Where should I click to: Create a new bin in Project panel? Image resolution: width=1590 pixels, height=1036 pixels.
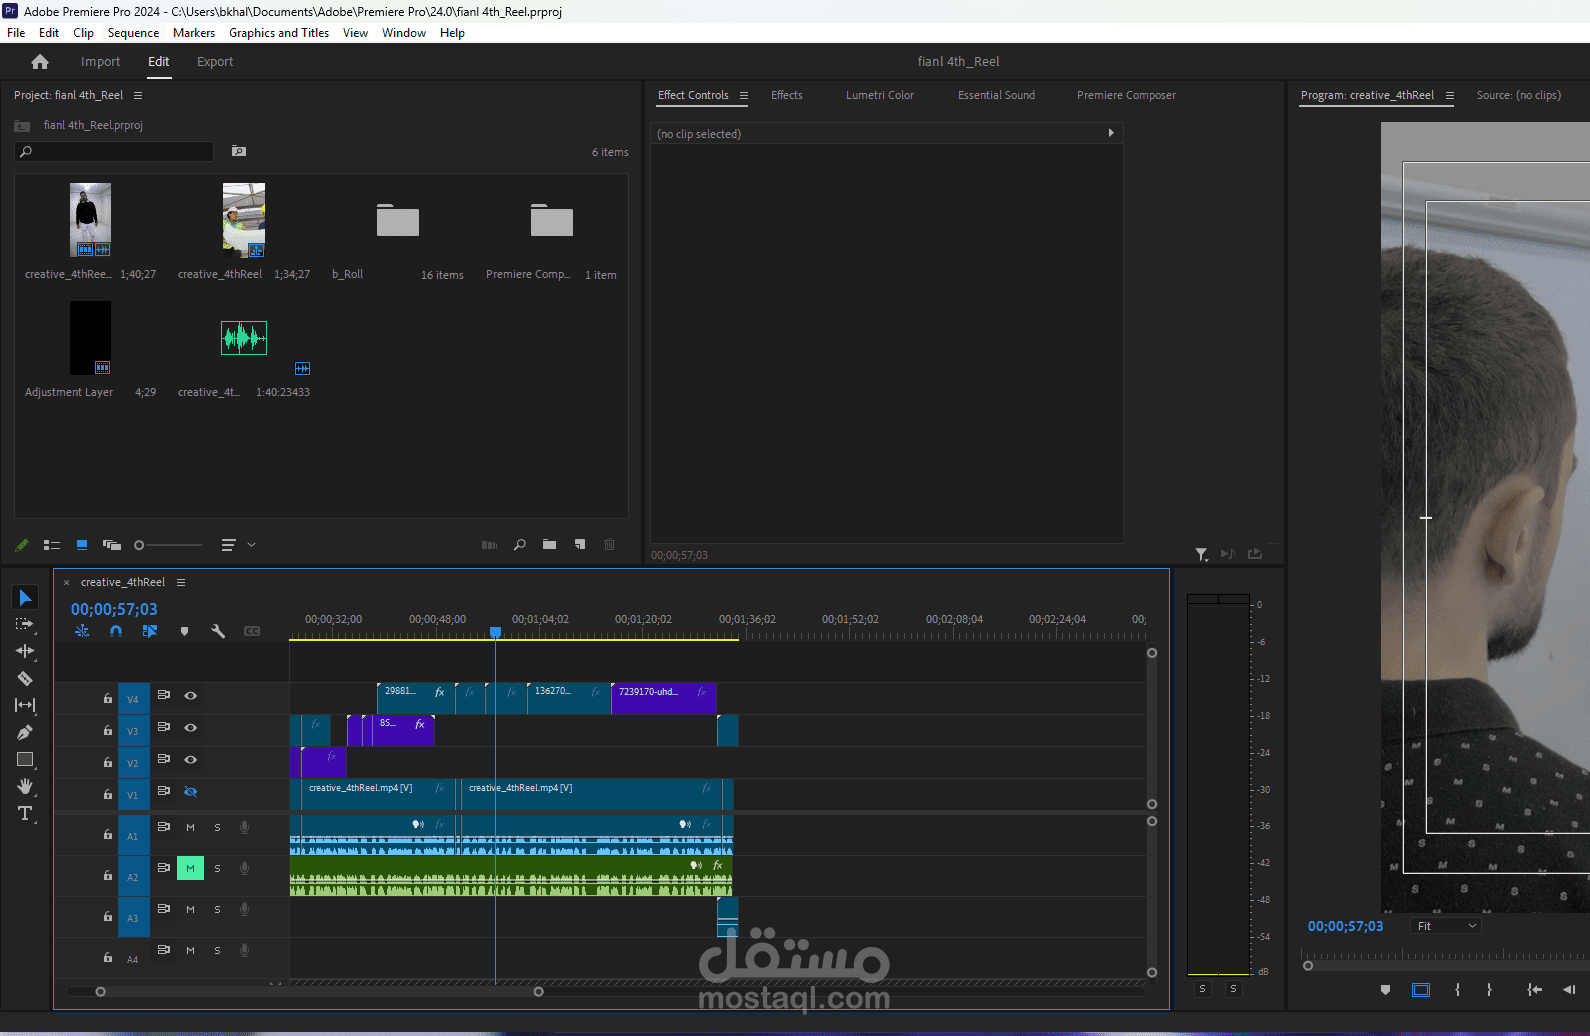[x=549, y=545]
